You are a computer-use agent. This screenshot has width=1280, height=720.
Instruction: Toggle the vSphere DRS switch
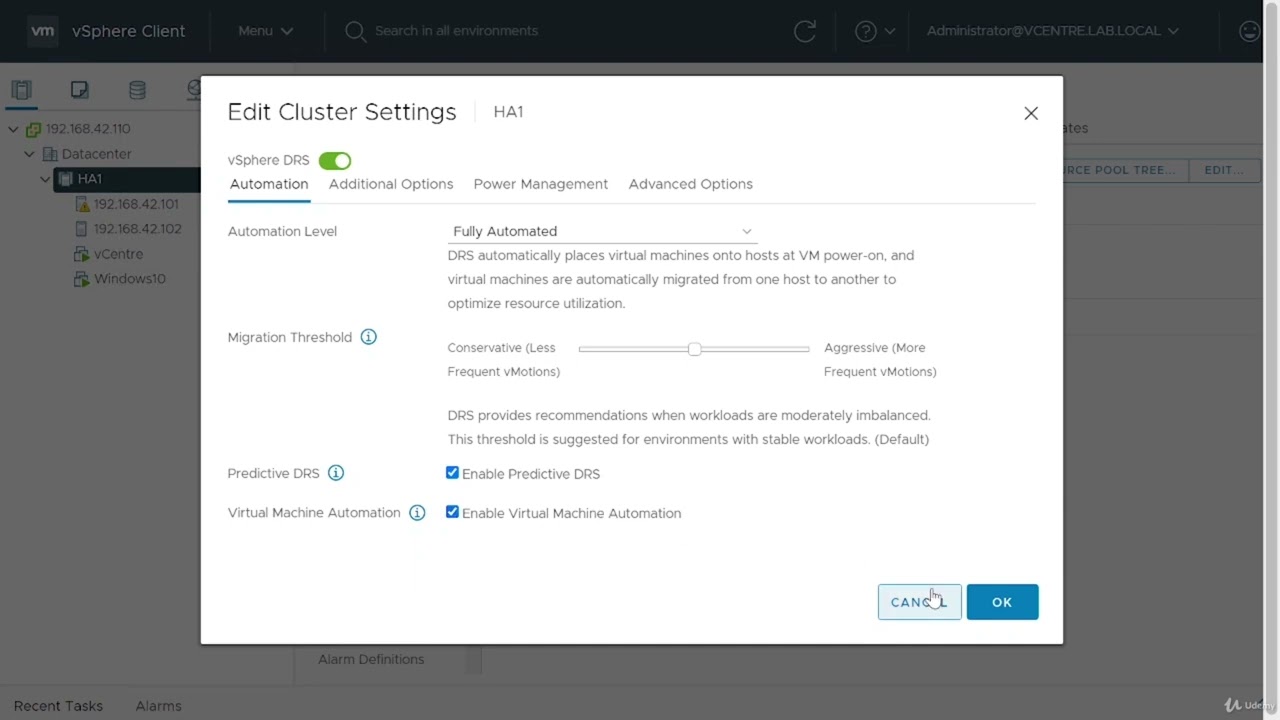[x=335, y=160]
